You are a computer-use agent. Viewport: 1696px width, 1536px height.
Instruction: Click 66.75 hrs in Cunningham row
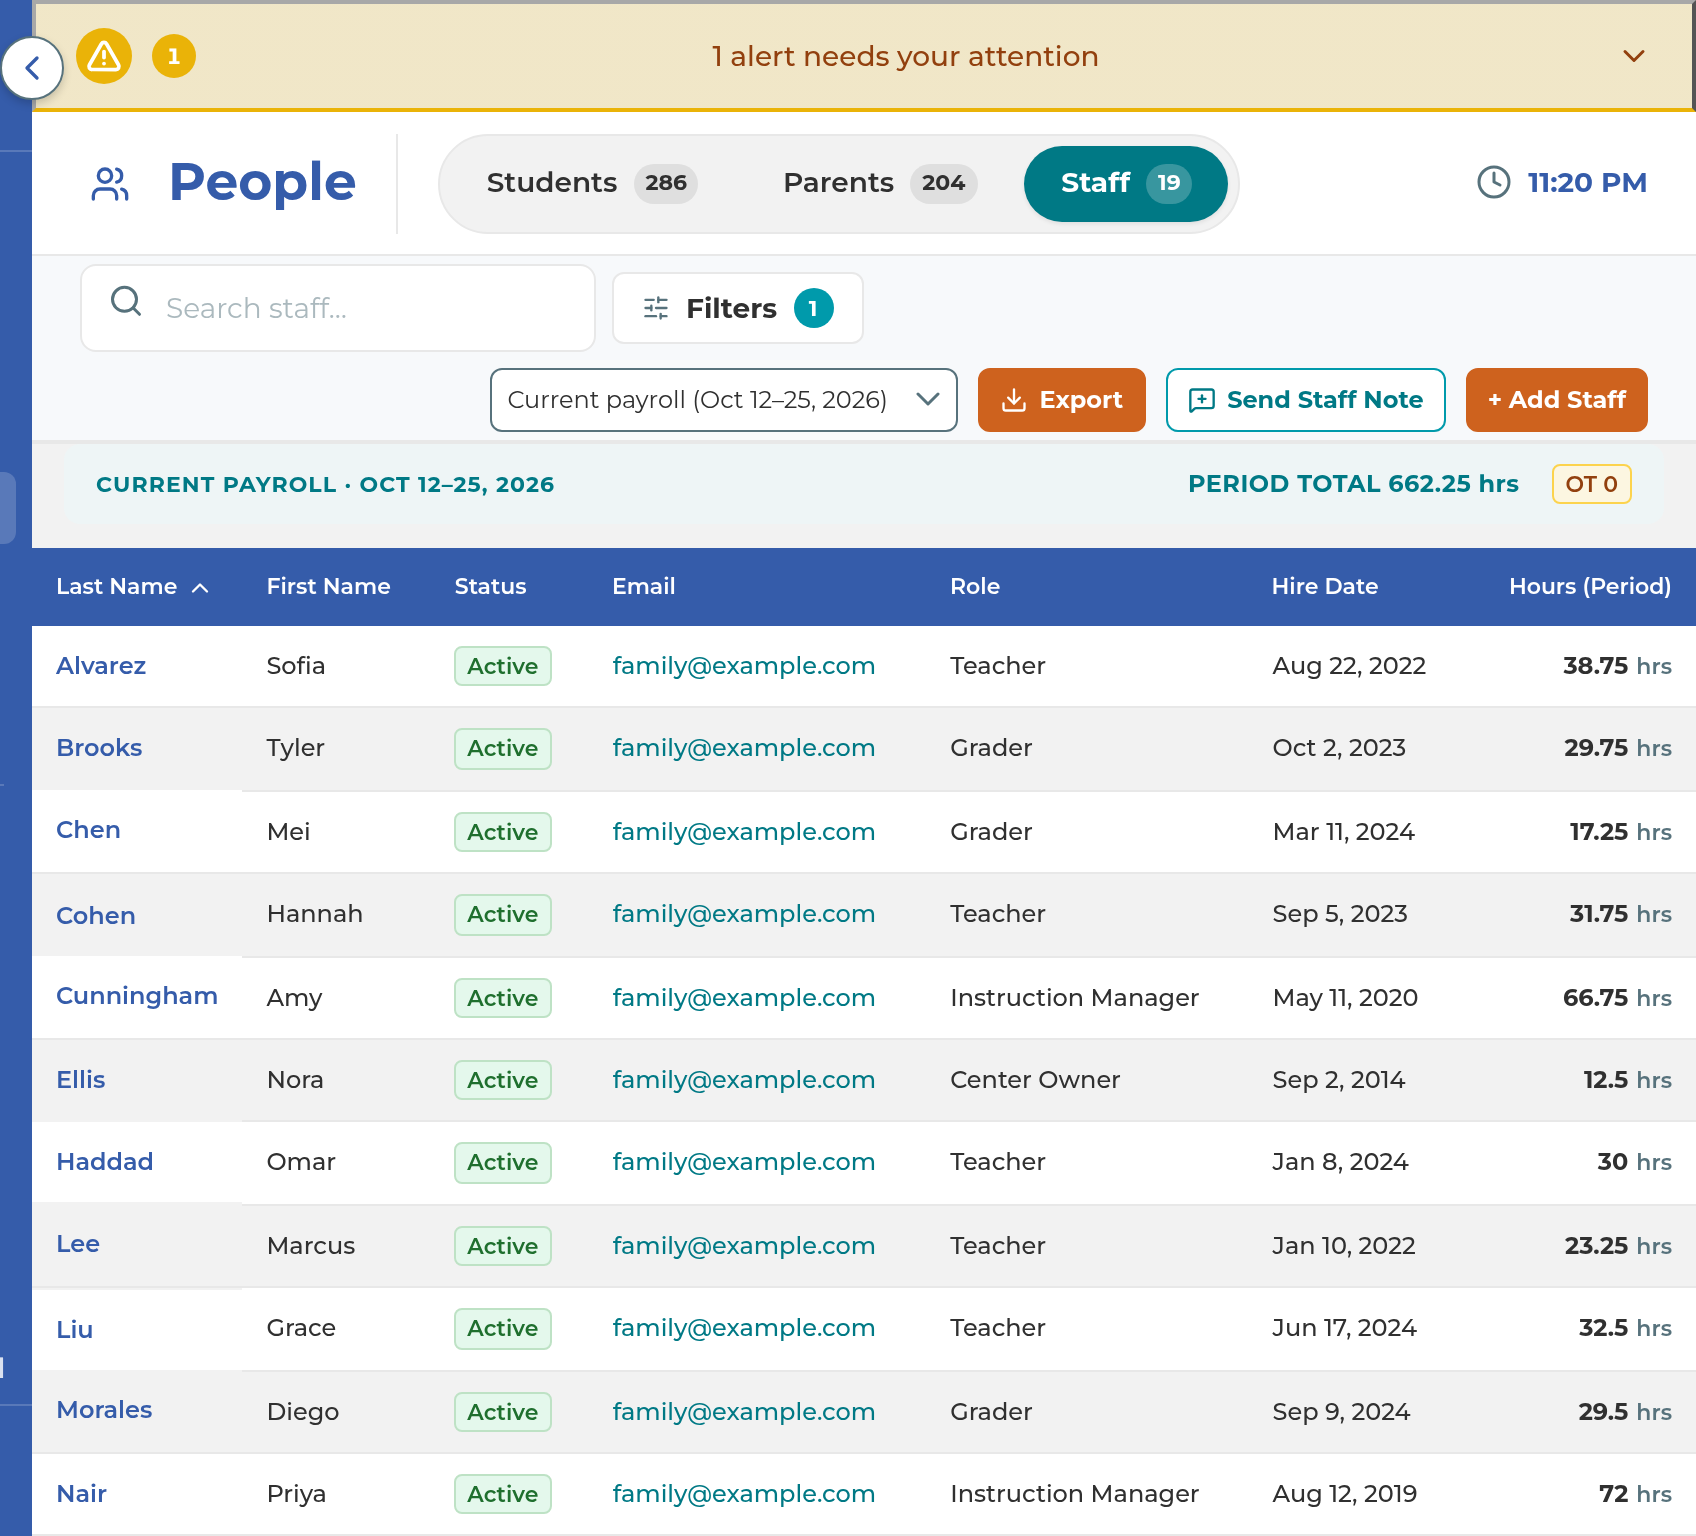1617,998
